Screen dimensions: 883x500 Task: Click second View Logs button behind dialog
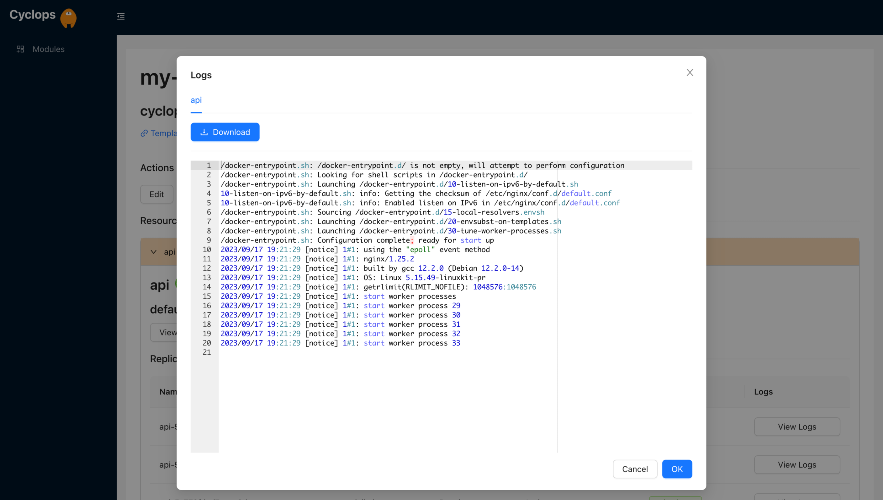click(797, 465)
